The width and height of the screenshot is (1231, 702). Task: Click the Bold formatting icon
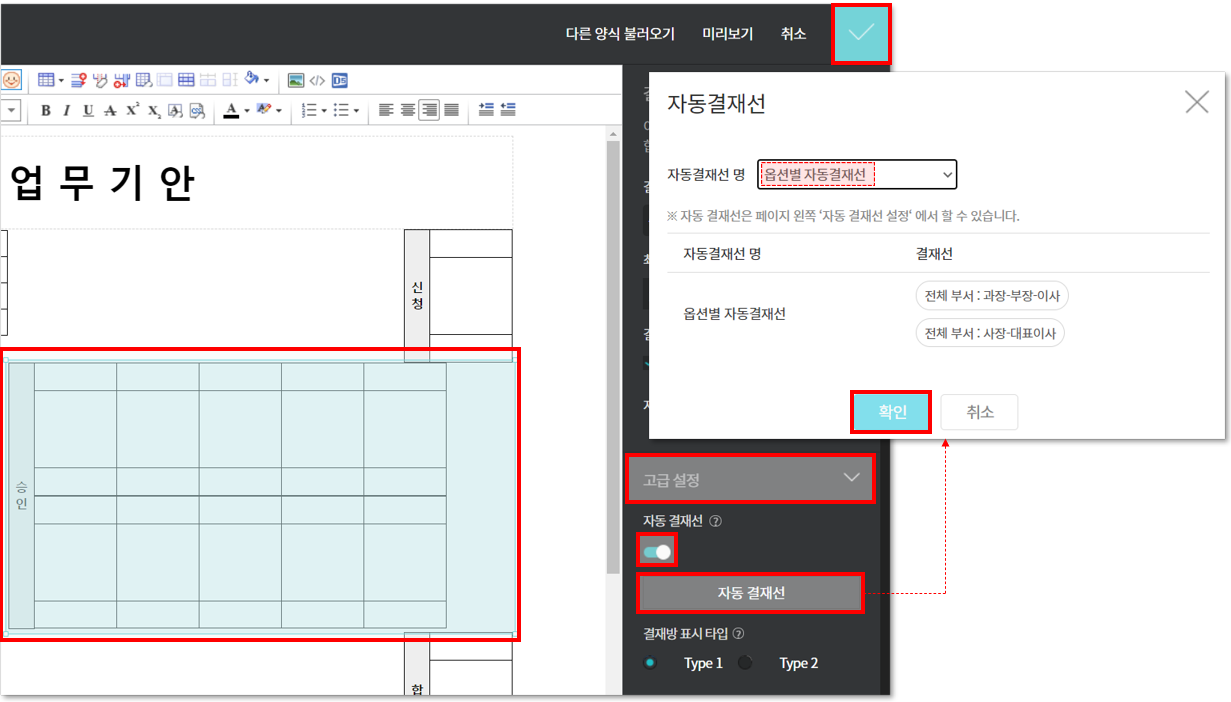[x=46, y=110]
